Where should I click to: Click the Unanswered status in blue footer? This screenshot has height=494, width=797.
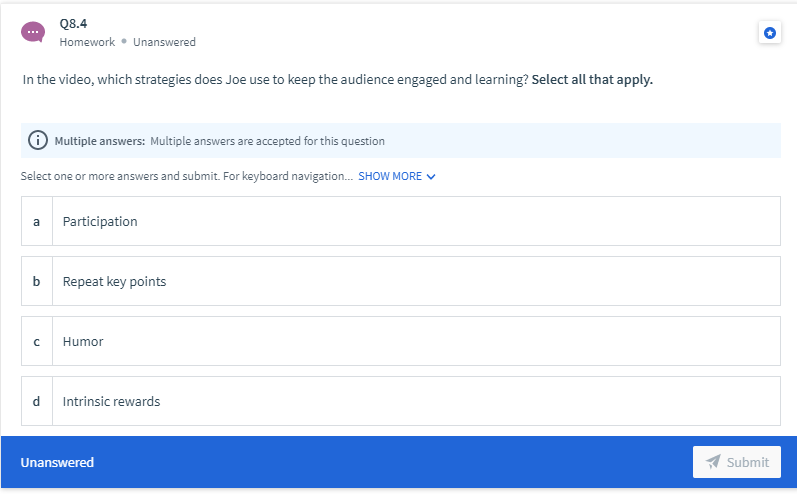(x=57, y=462)
